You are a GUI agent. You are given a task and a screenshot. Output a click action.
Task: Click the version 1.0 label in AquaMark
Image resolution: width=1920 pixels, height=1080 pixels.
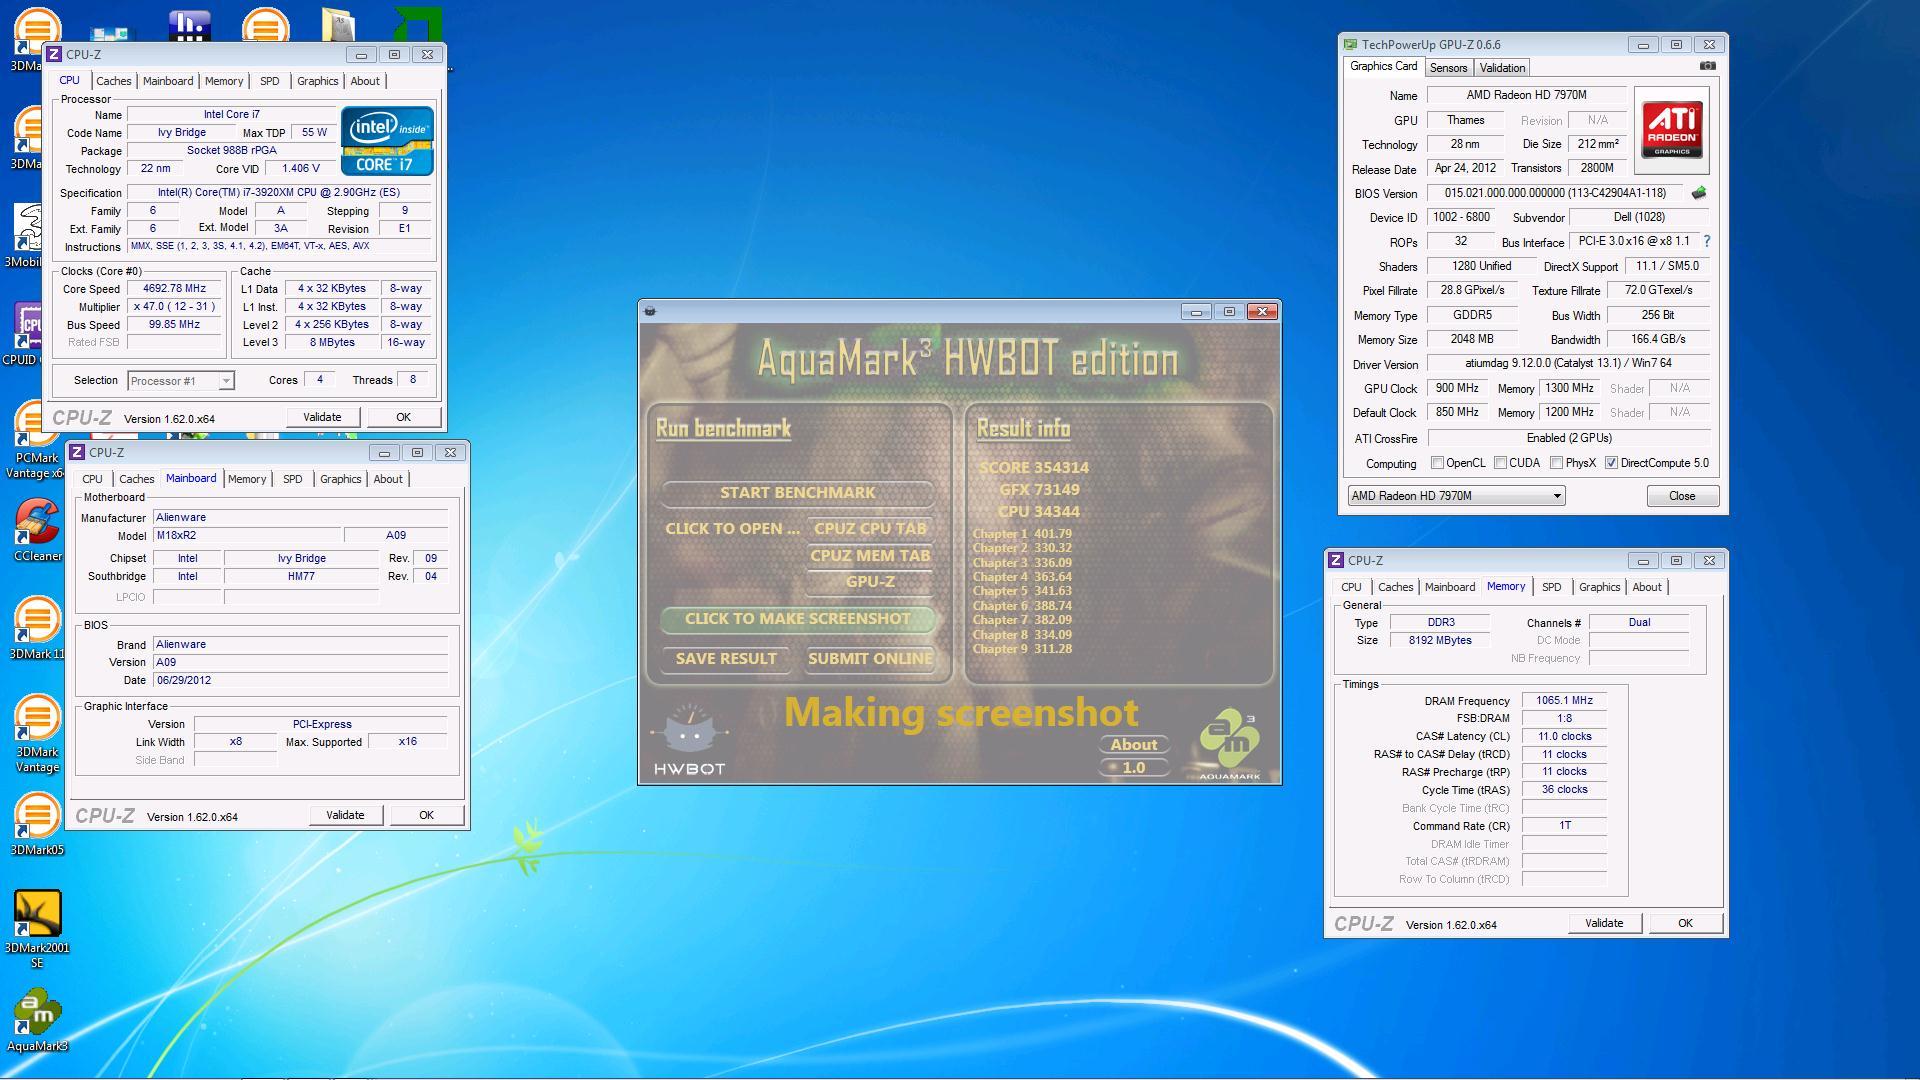coord(1133,767)
